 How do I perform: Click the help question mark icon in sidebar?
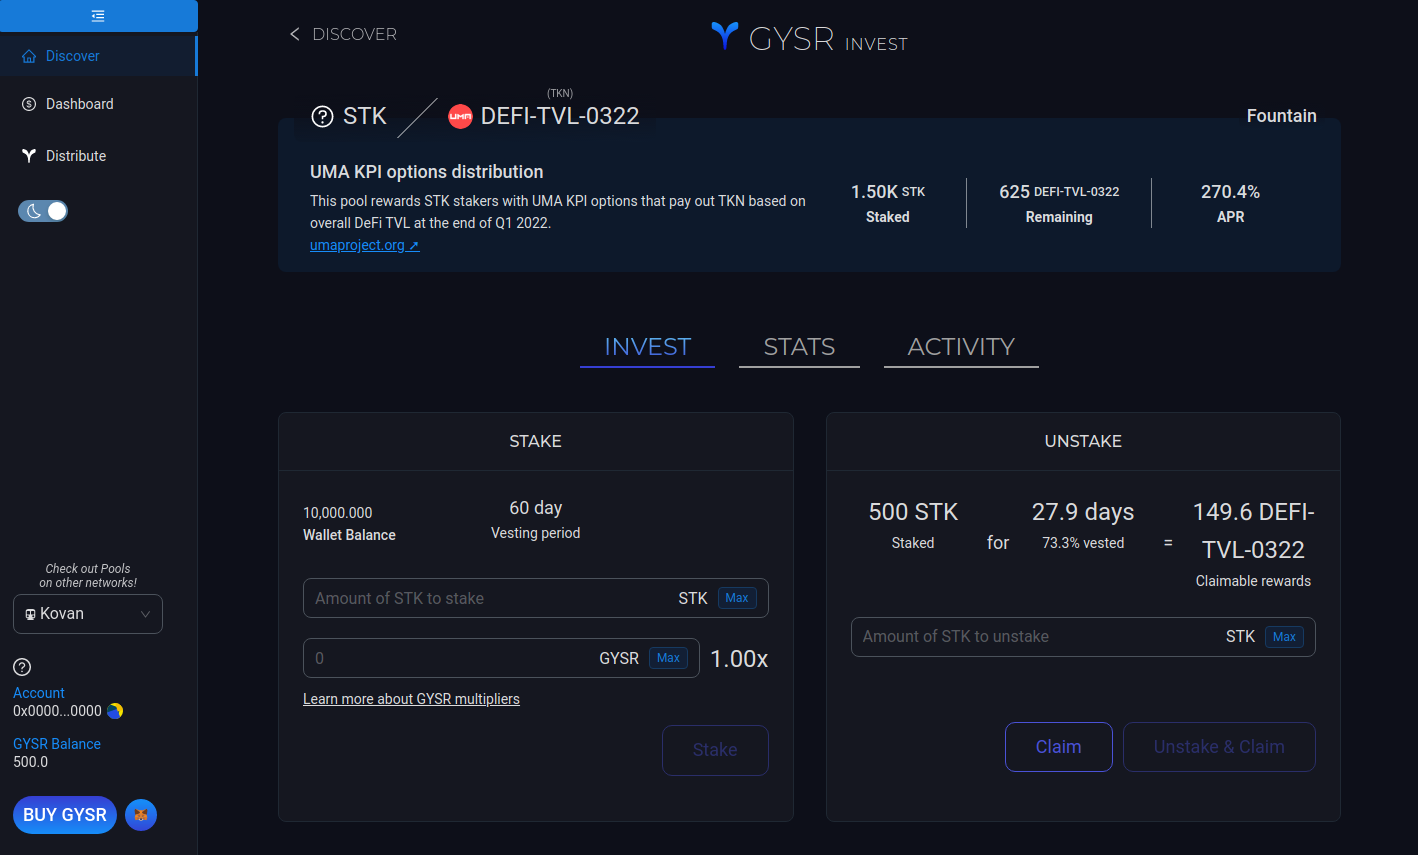tap(22, 667)
